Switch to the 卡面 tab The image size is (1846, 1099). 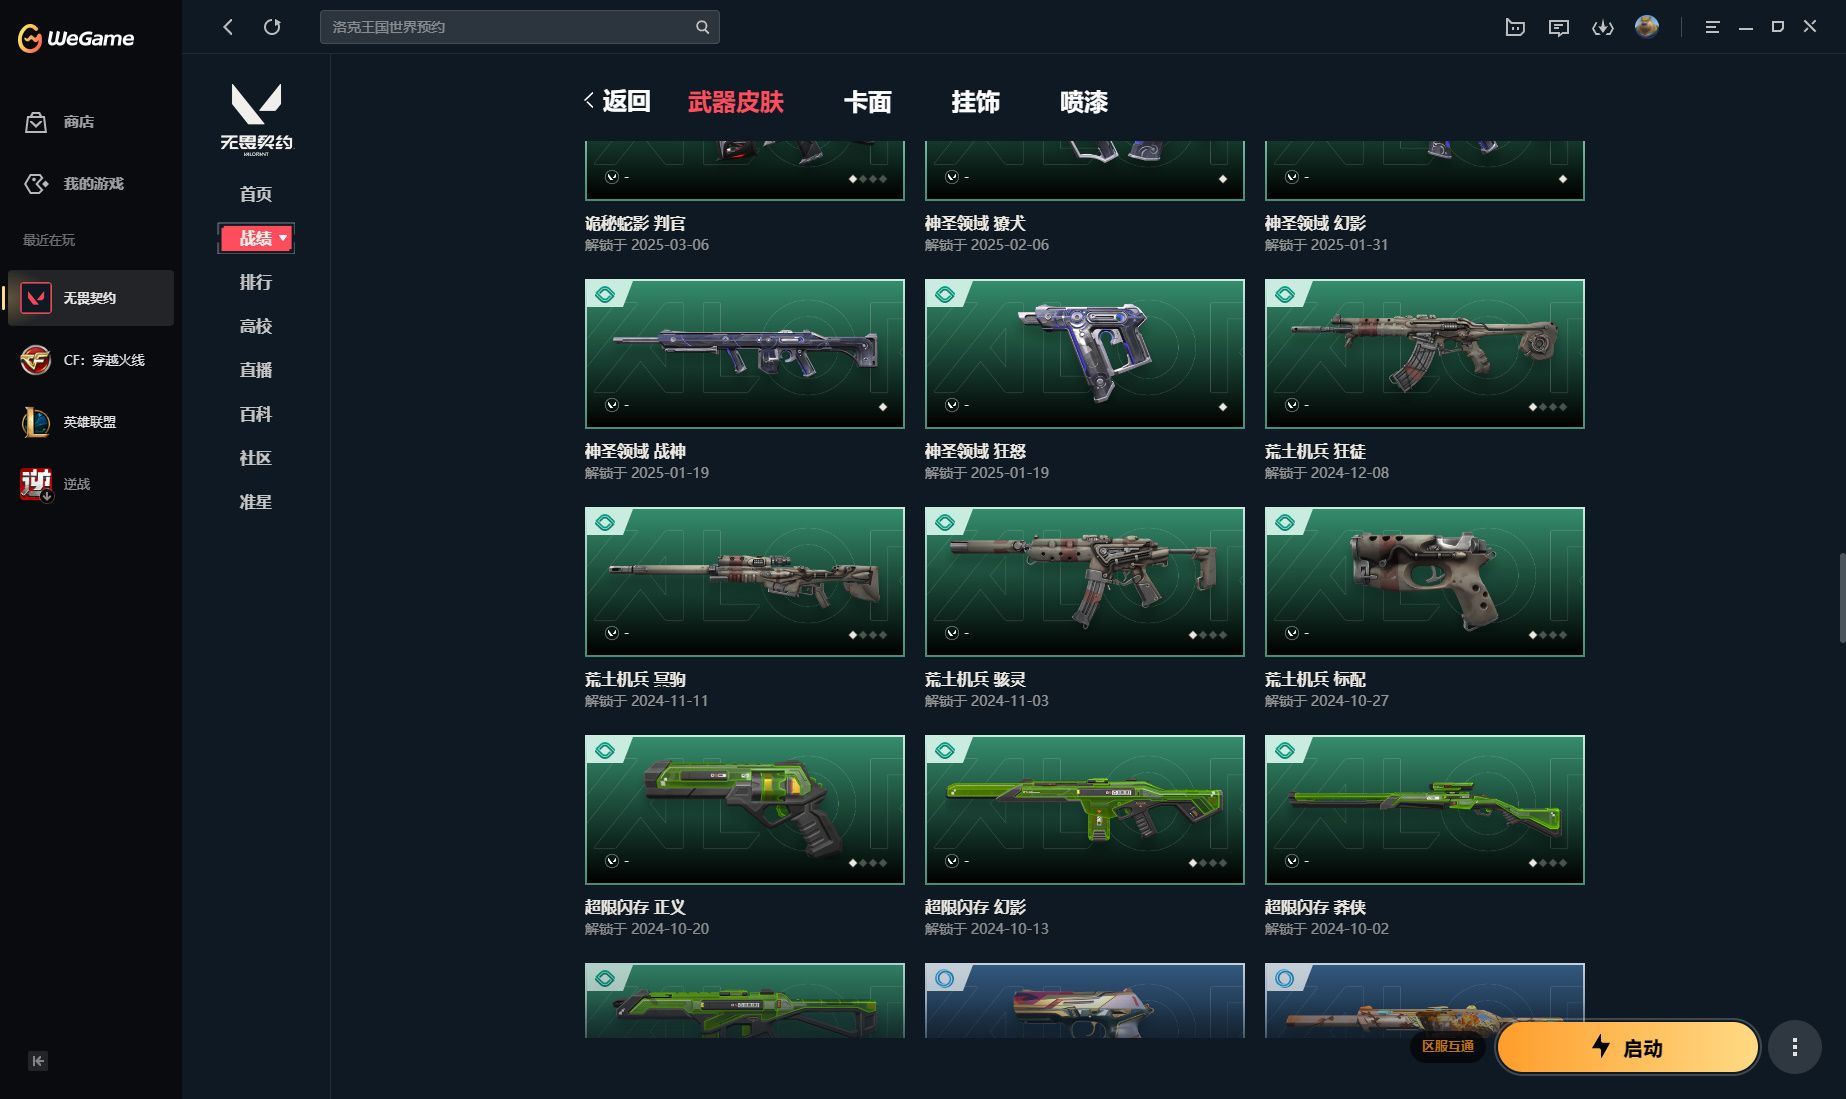tap(868, 102)
